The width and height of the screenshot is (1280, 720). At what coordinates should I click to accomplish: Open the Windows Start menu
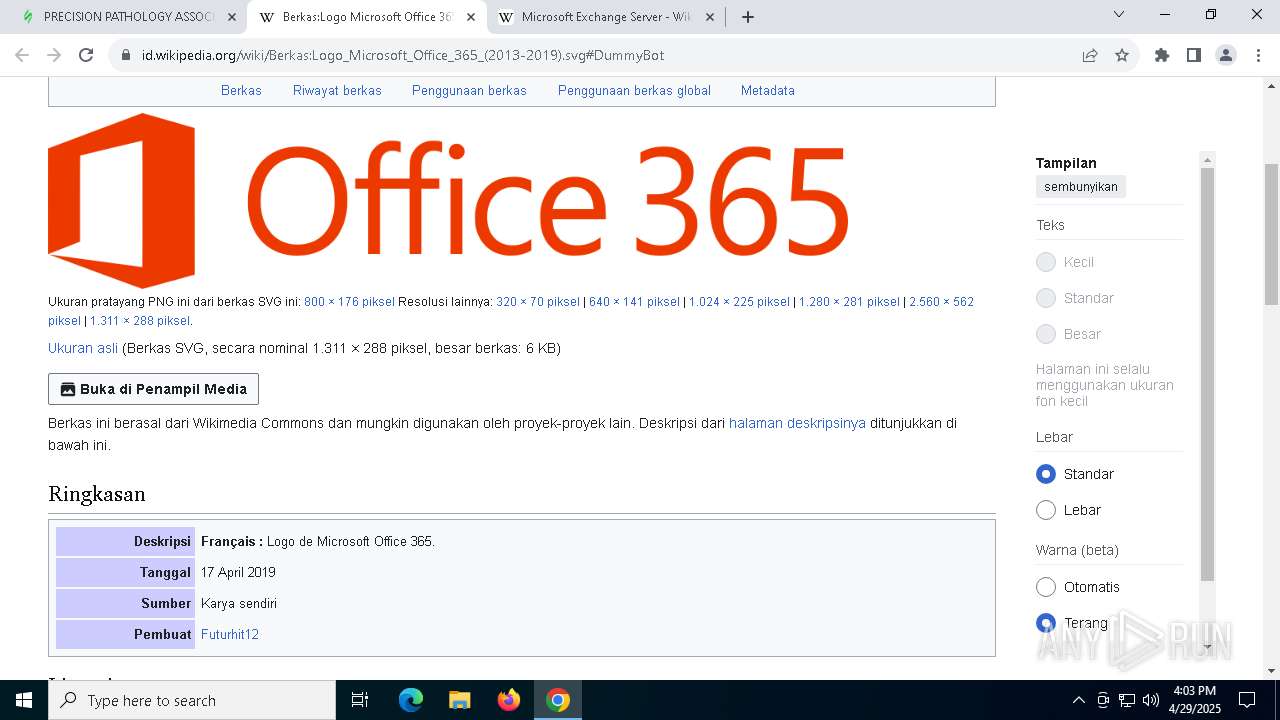coord(24,700)
